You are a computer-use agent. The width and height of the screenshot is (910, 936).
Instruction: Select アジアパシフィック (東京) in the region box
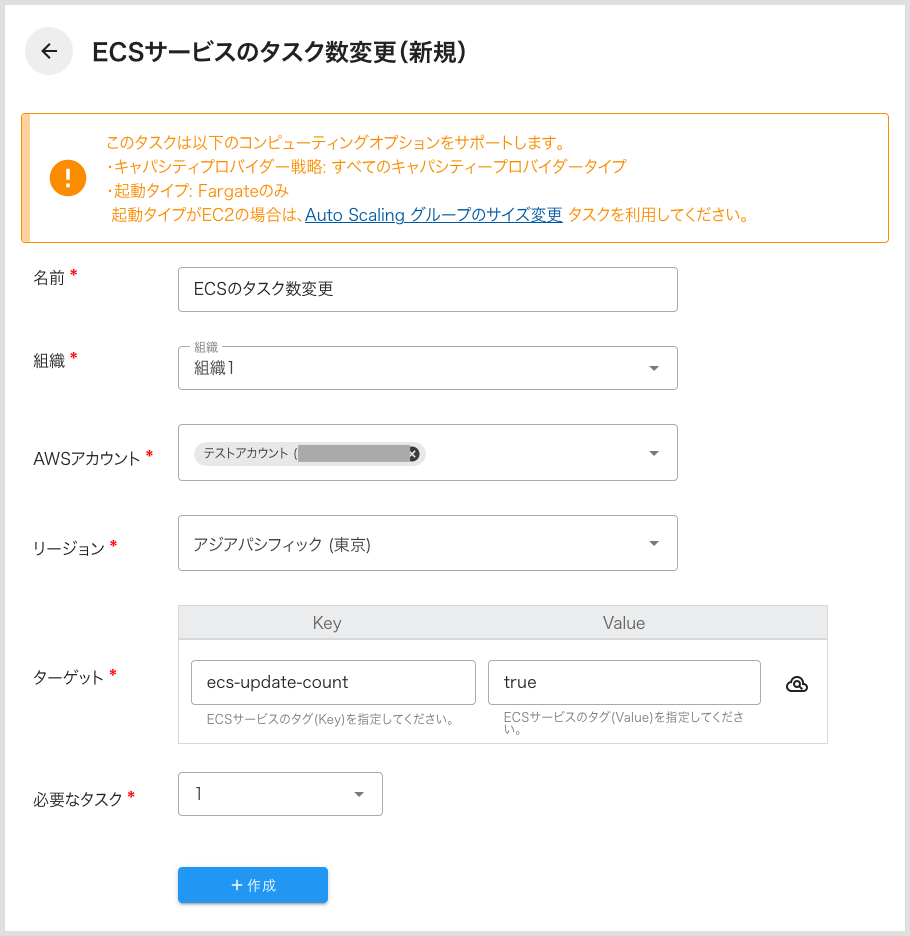(x=281, y=543)
